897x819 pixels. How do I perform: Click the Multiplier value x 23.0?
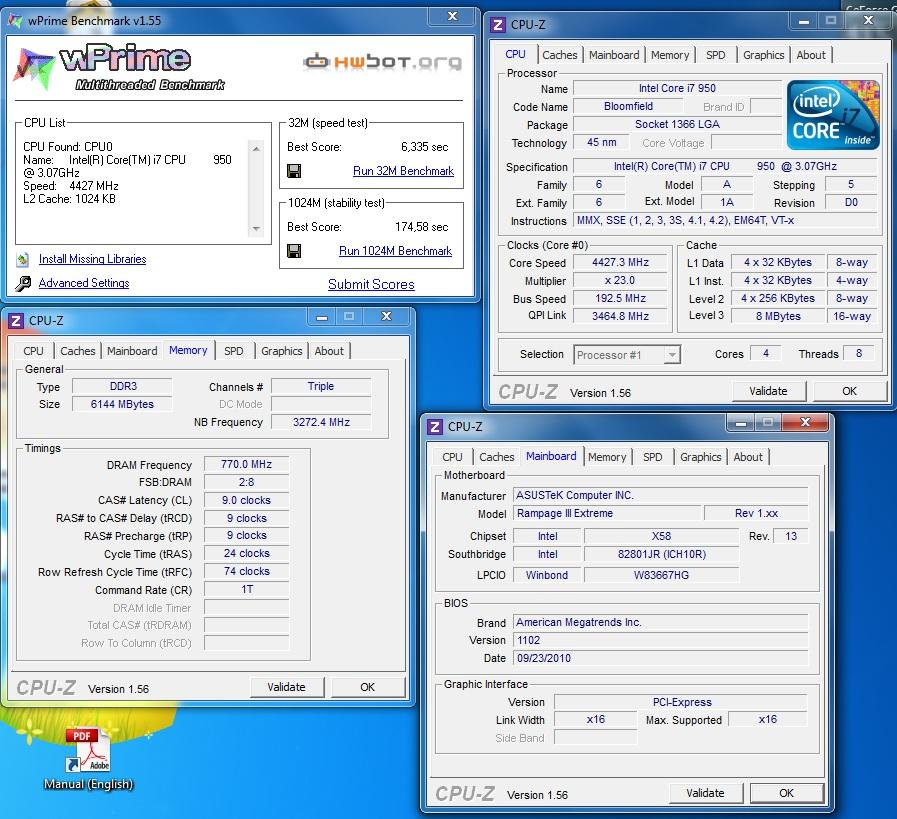(x=620, y=280)
